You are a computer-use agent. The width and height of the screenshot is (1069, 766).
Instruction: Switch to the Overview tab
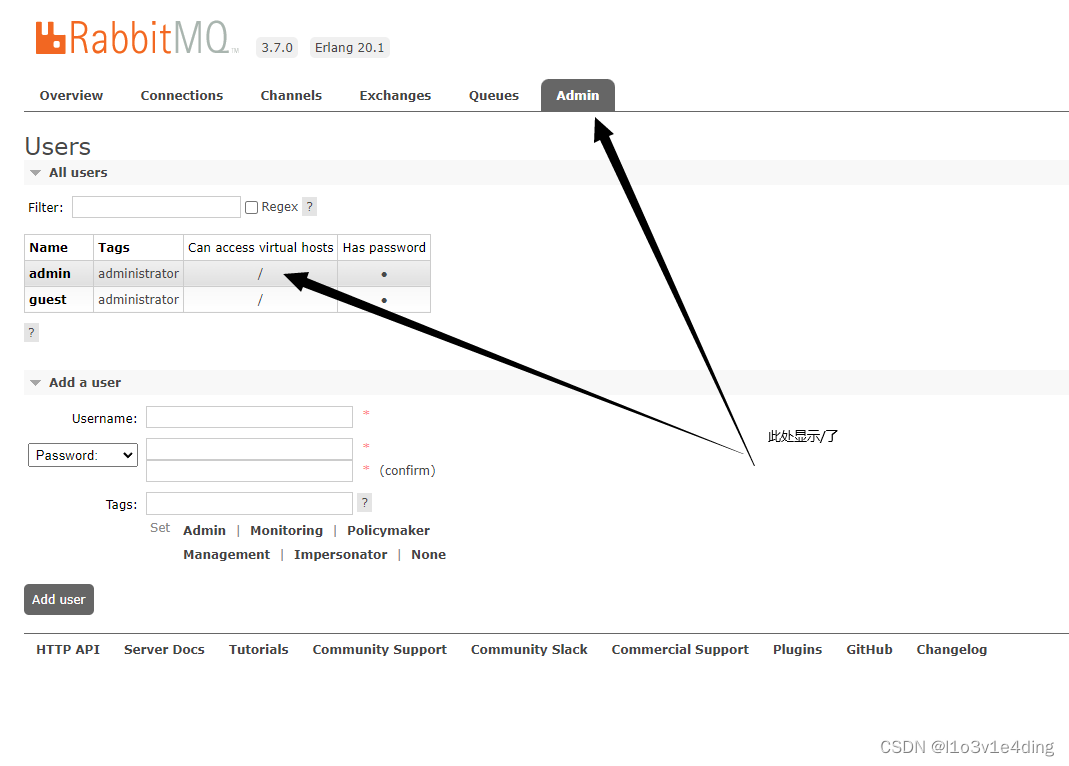click(72, 95)
